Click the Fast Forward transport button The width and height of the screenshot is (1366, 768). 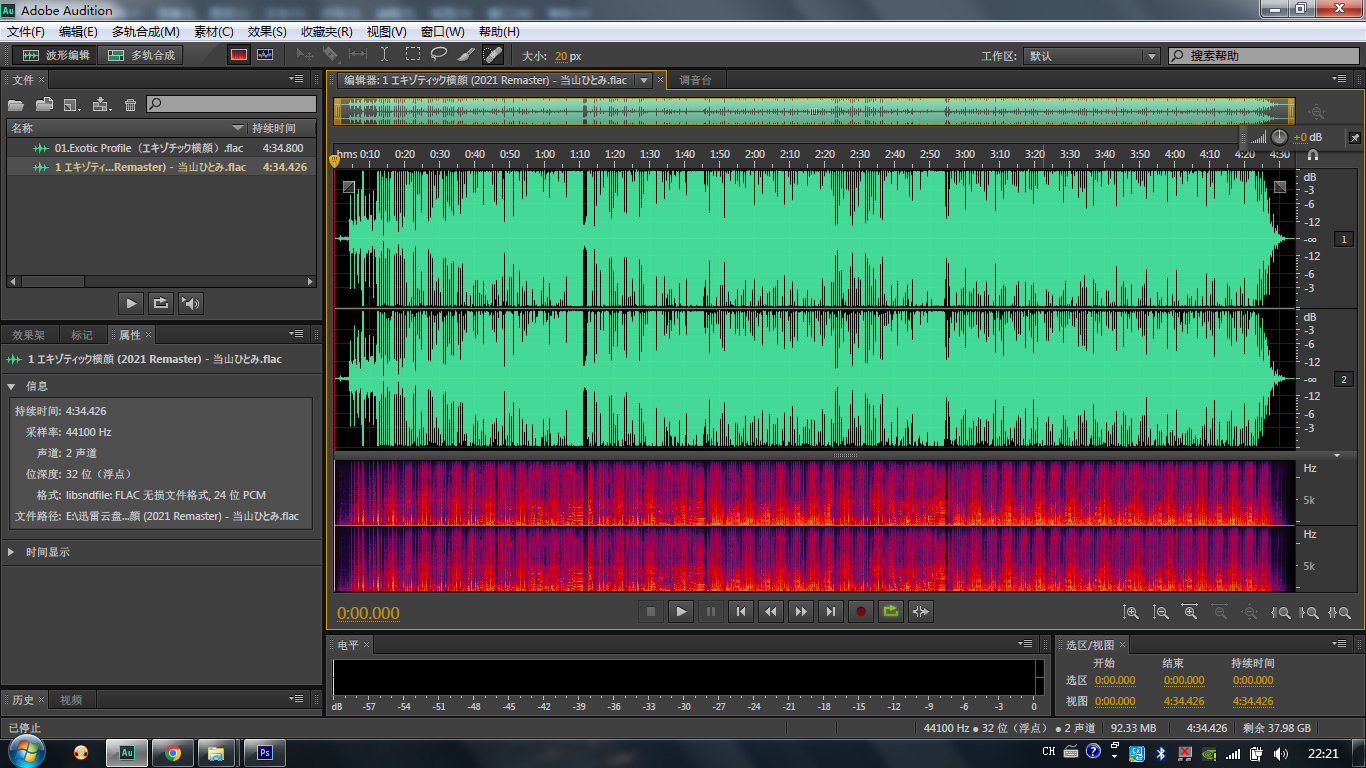click(x=801, y=611)
